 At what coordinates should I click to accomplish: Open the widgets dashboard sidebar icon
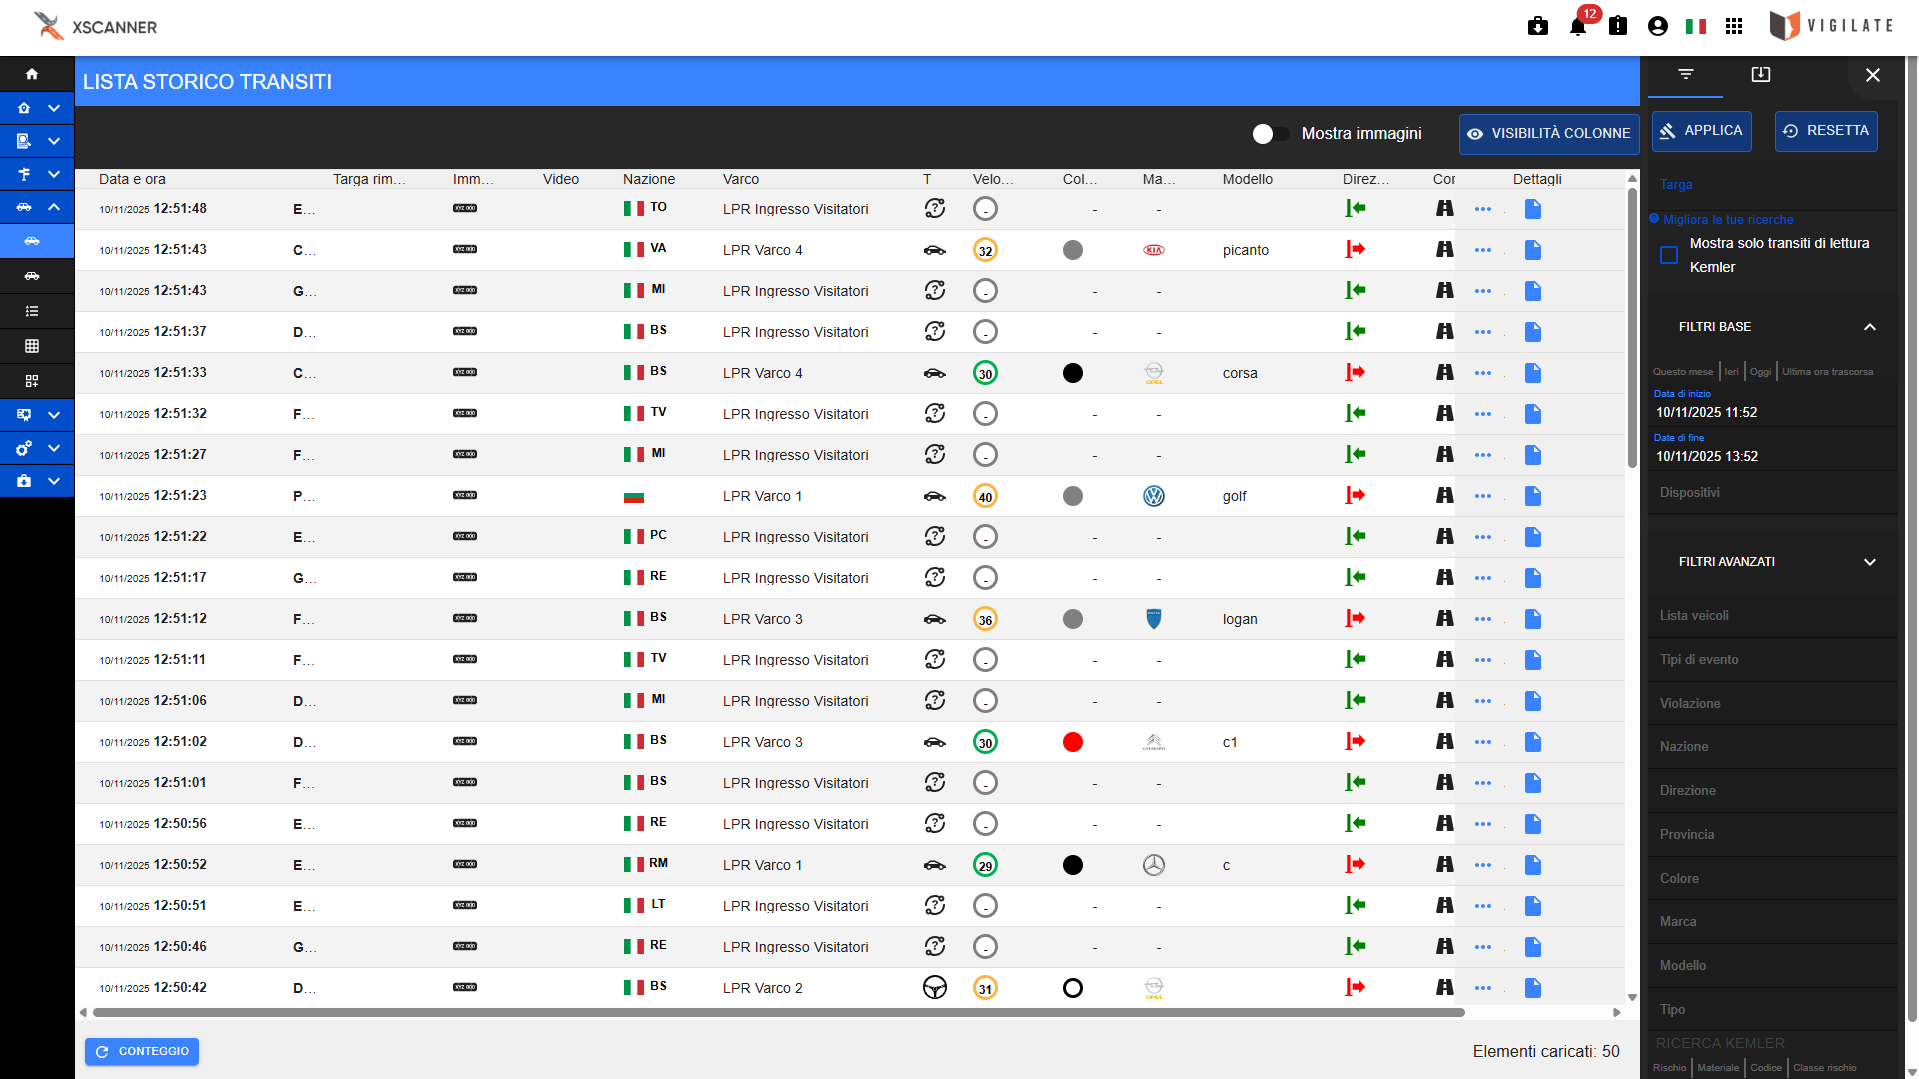point(32,381)
